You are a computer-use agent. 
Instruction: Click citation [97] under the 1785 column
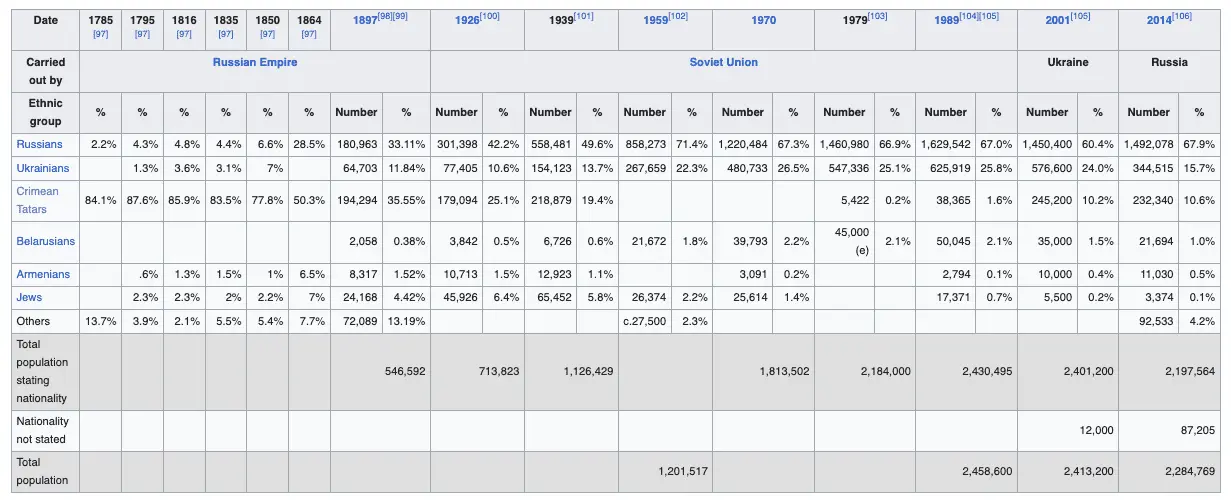tap(100, 35)
